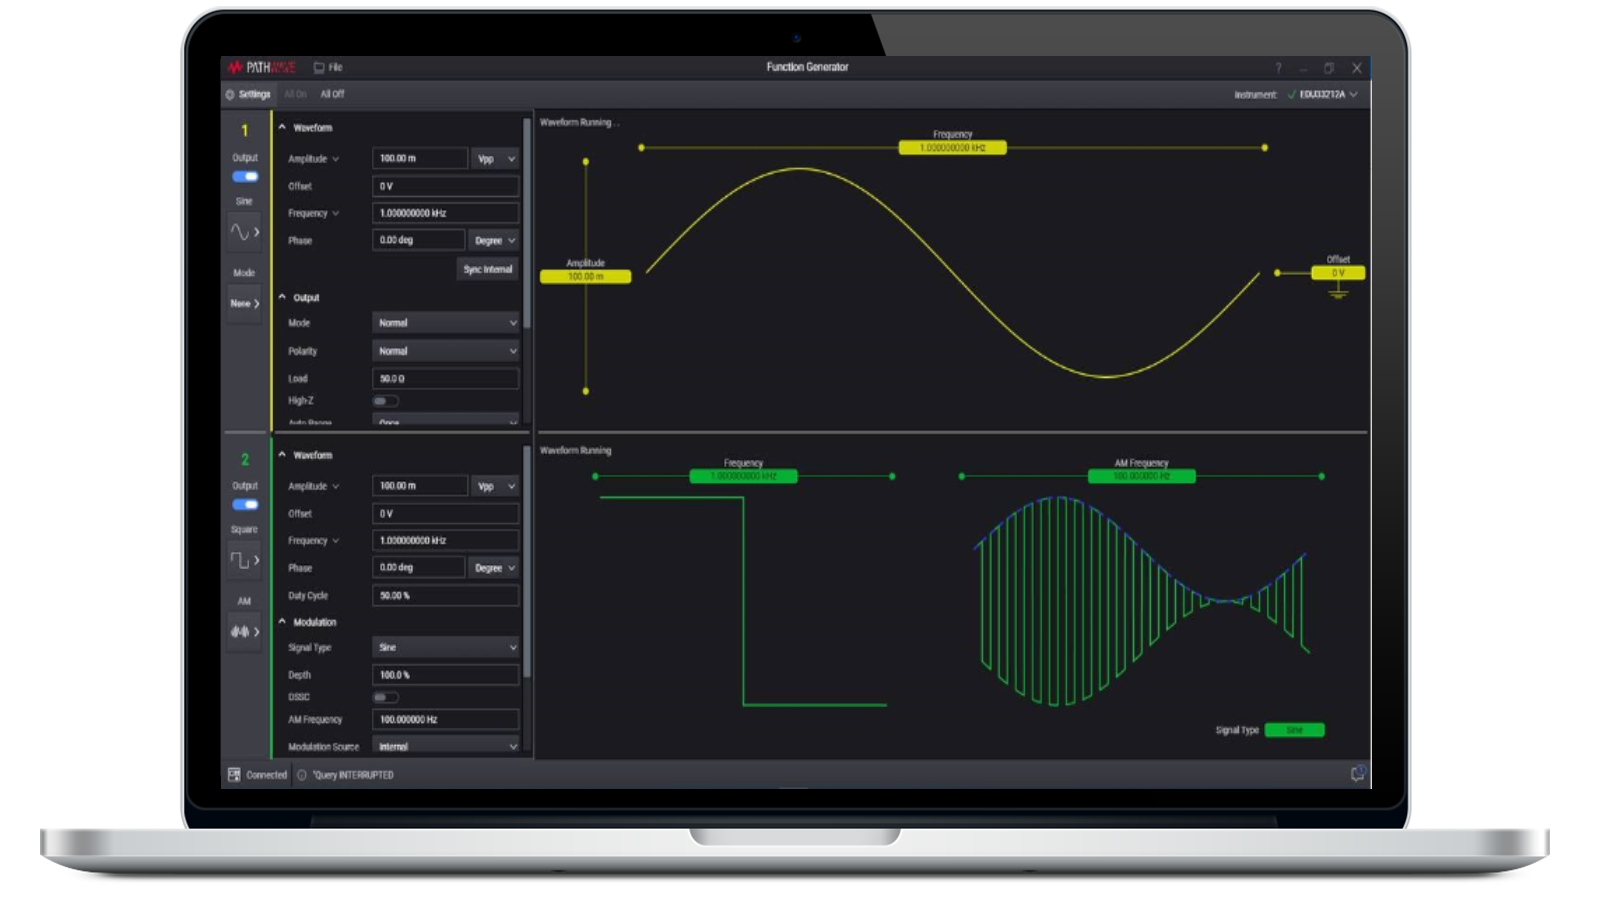Screen dimensions: 1600x900
Task: Open channel 2 AM modulation selector
Action: click(x=244, y=631)
